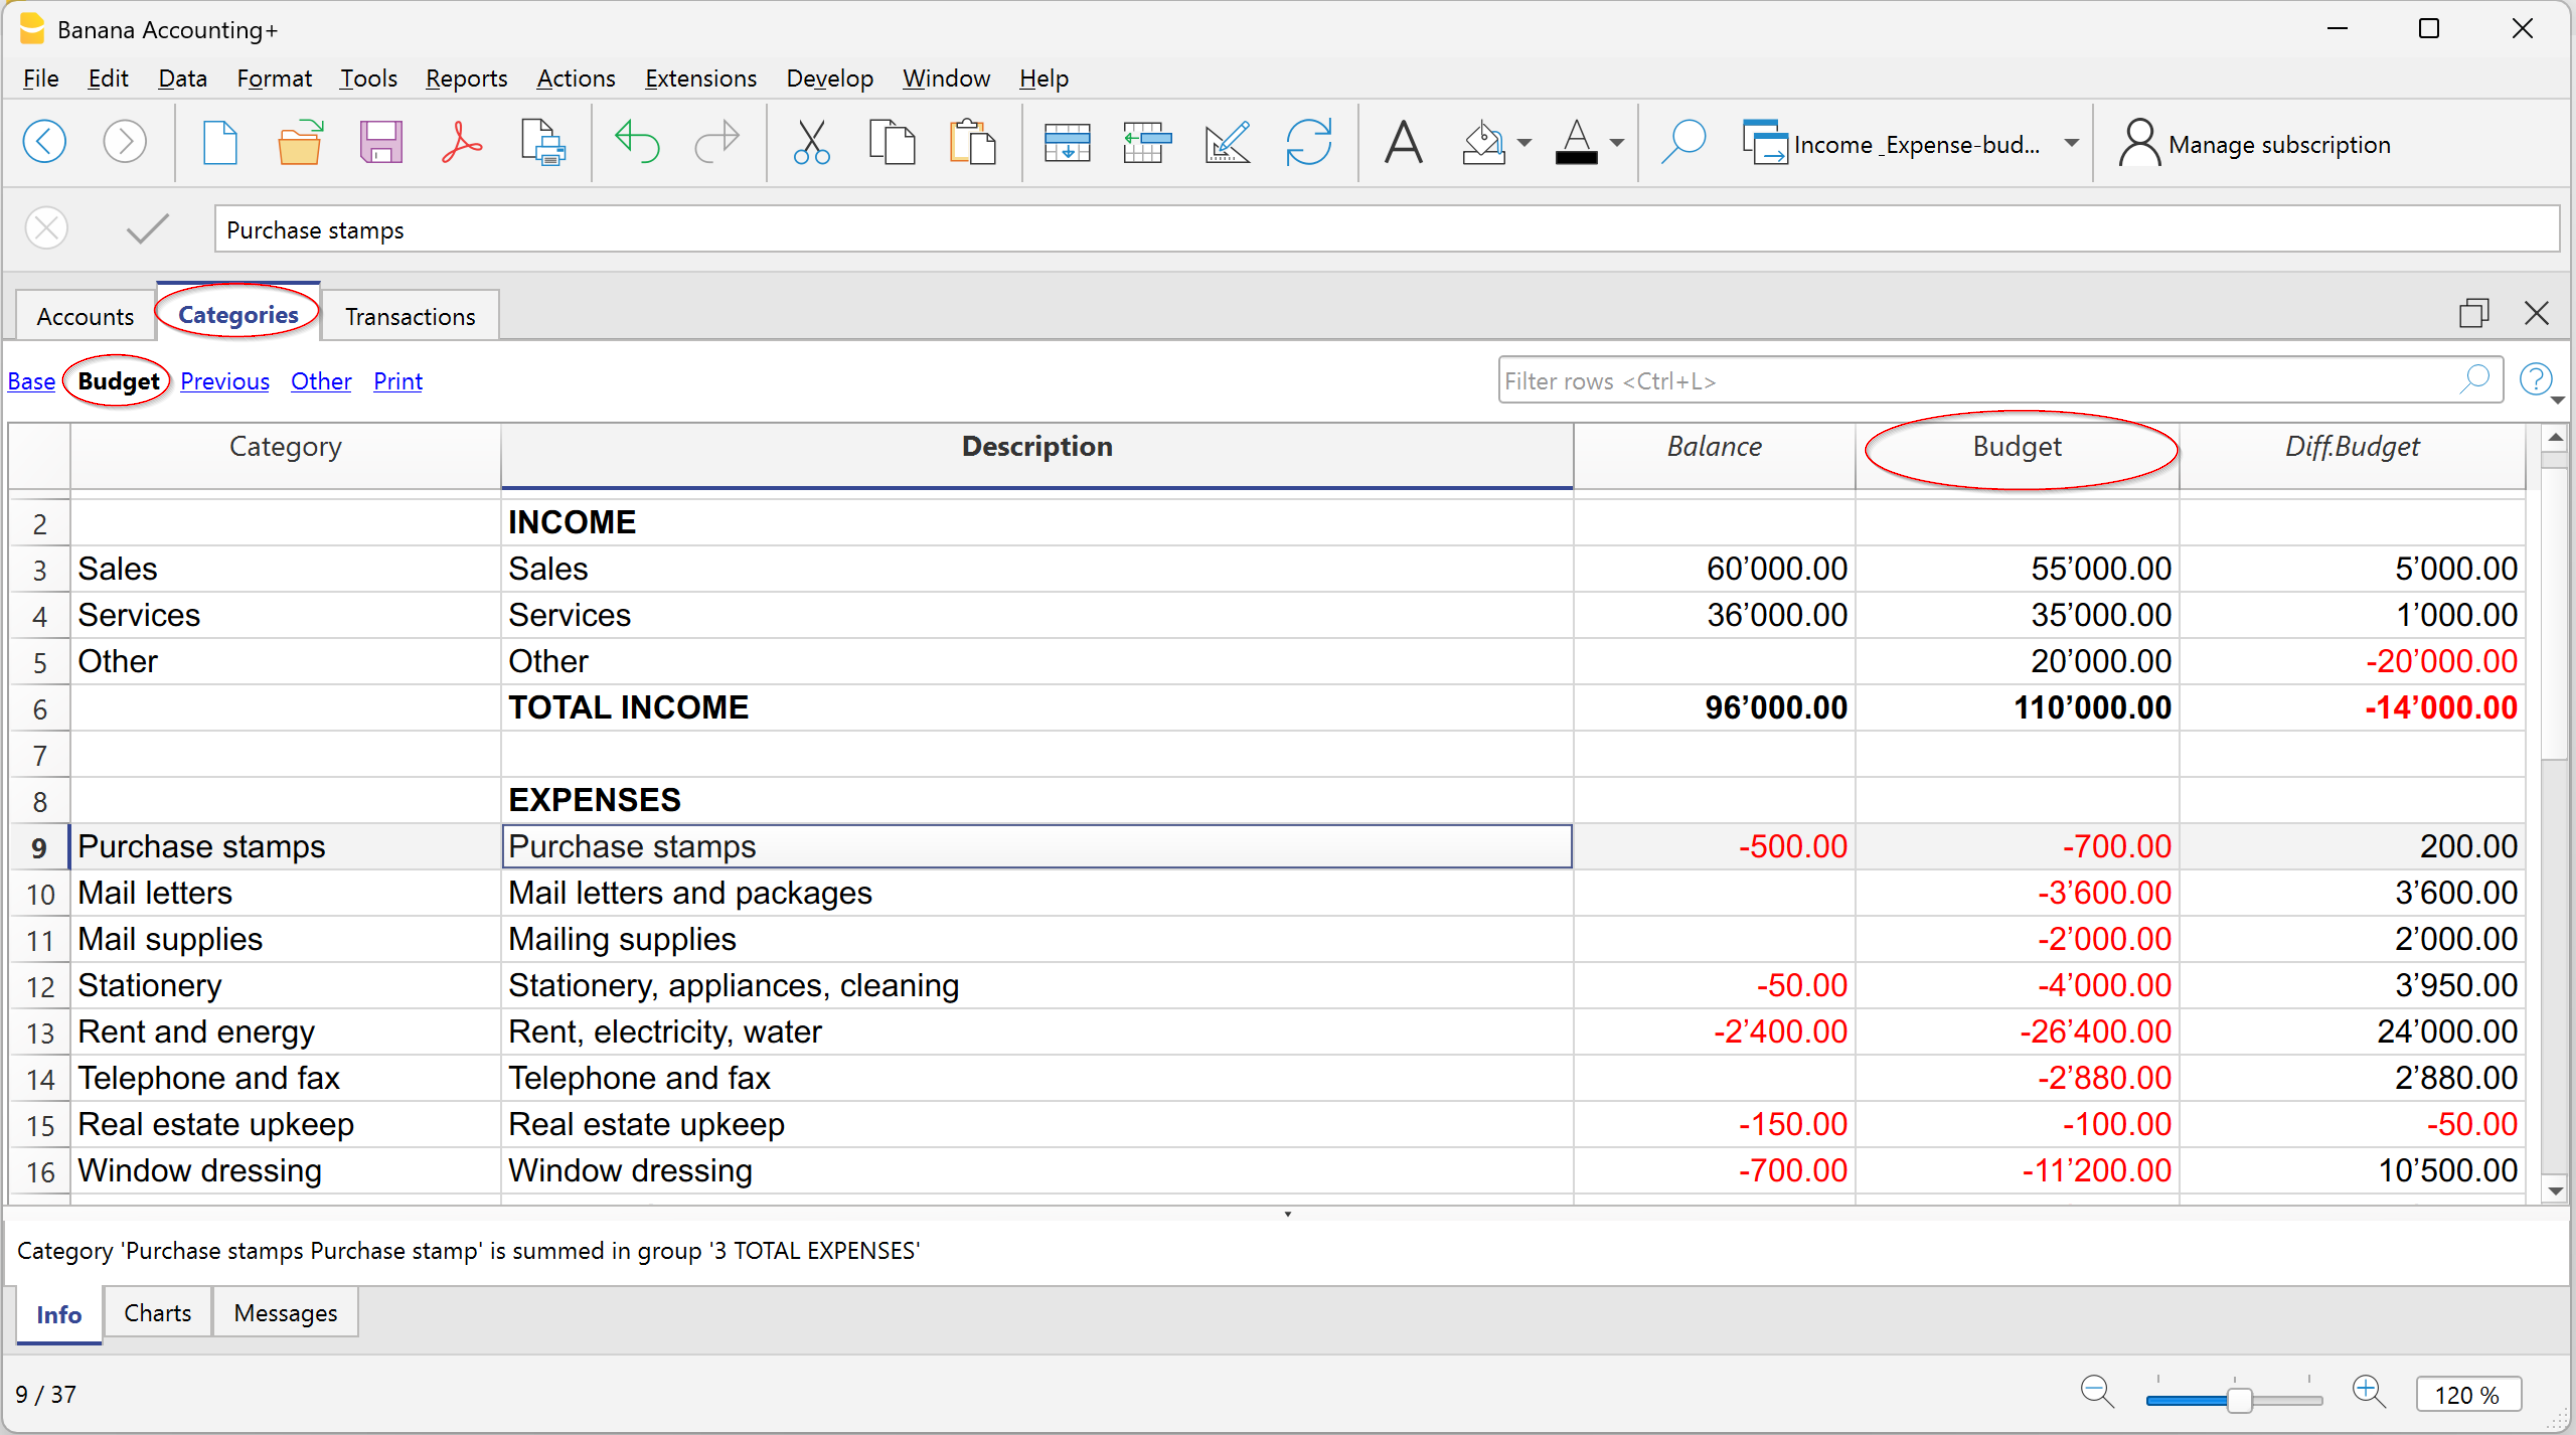This screenshot has height=1435, width=2576.
Task: Expand the fill color dropdown arrow
Action: point(1524,143)
